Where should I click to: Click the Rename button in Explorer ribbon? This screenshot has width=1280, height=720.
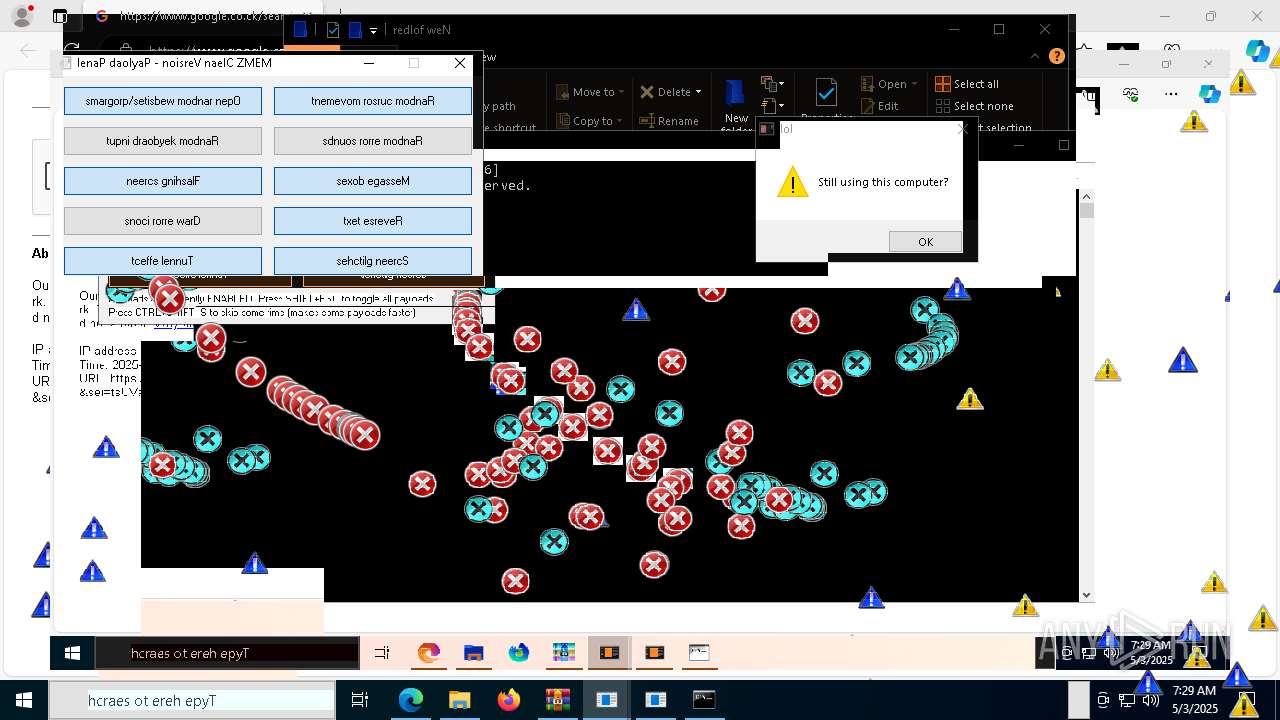point(669,121)
